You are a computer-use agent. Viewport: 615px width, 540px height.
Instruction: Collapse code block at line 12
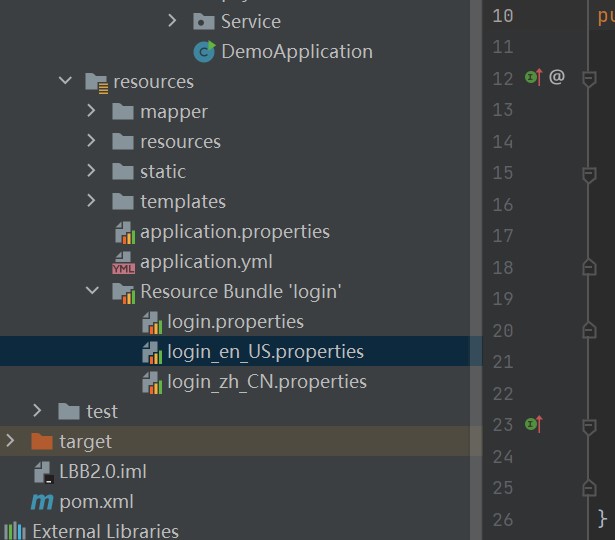tap(589, 79)
